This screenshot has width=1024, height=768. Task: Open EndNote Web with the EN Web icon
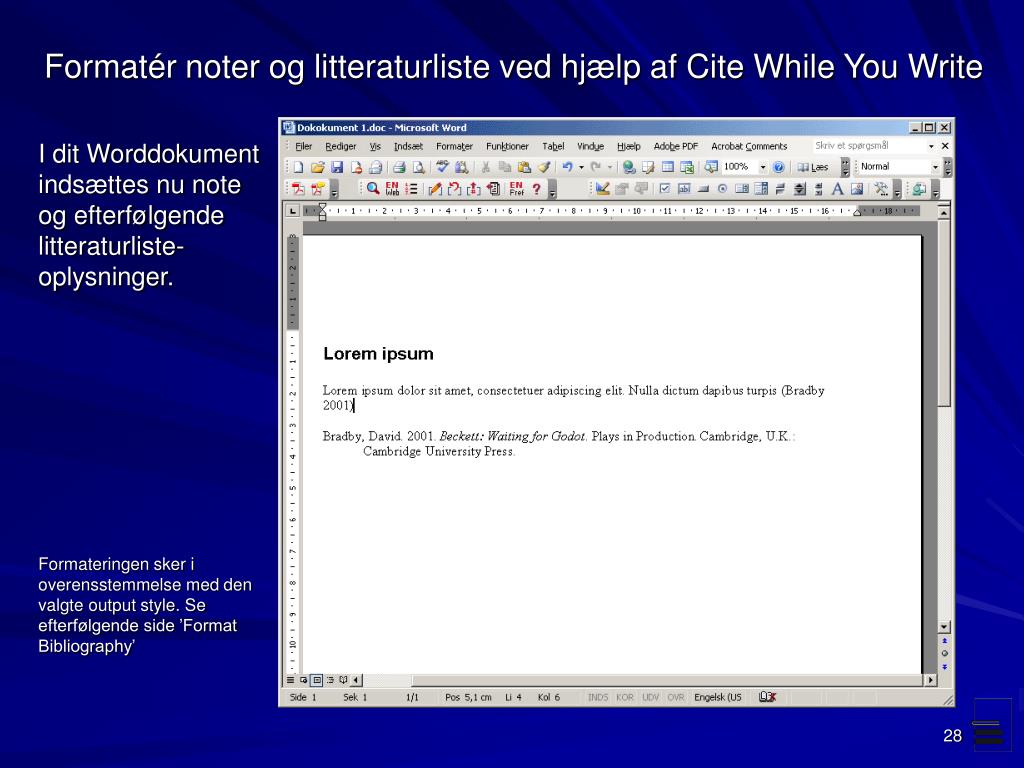392,189
